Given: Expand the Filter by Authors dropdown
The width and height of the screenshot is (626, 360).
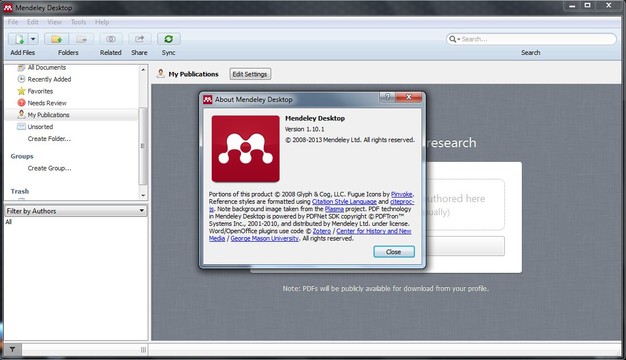Looking at the screenshot, I should tap(76, 211).
